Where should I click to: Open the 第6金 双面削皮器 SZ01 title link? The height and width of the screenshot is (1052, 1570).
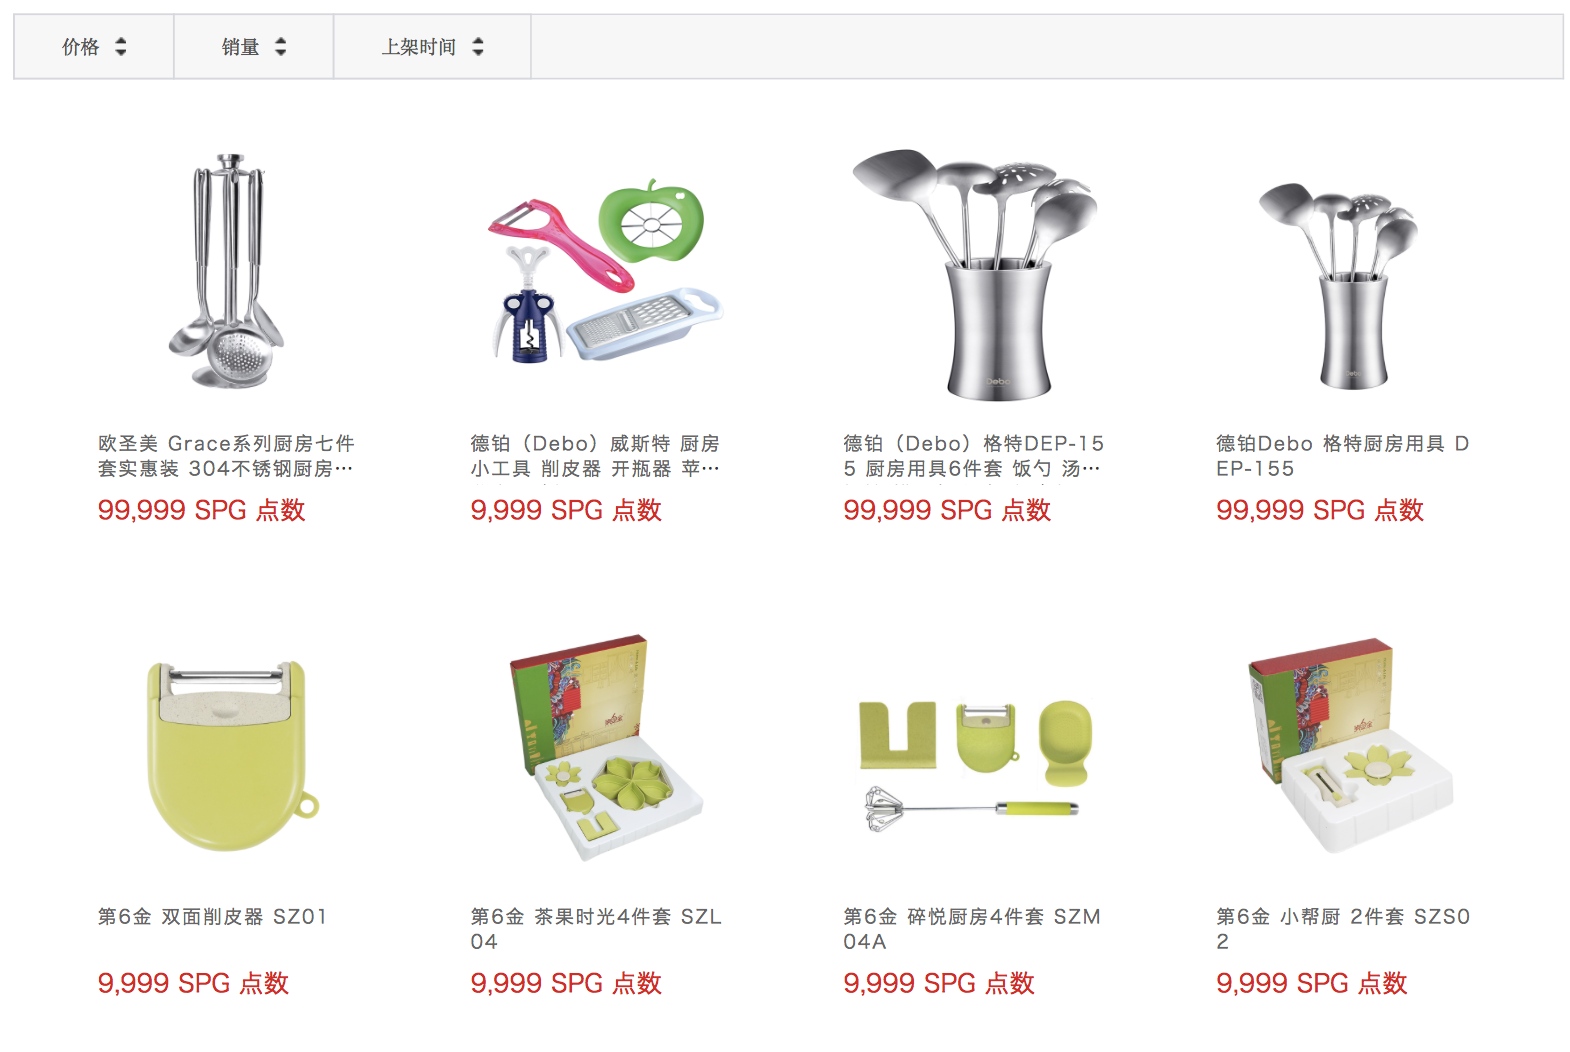(212, 917)
